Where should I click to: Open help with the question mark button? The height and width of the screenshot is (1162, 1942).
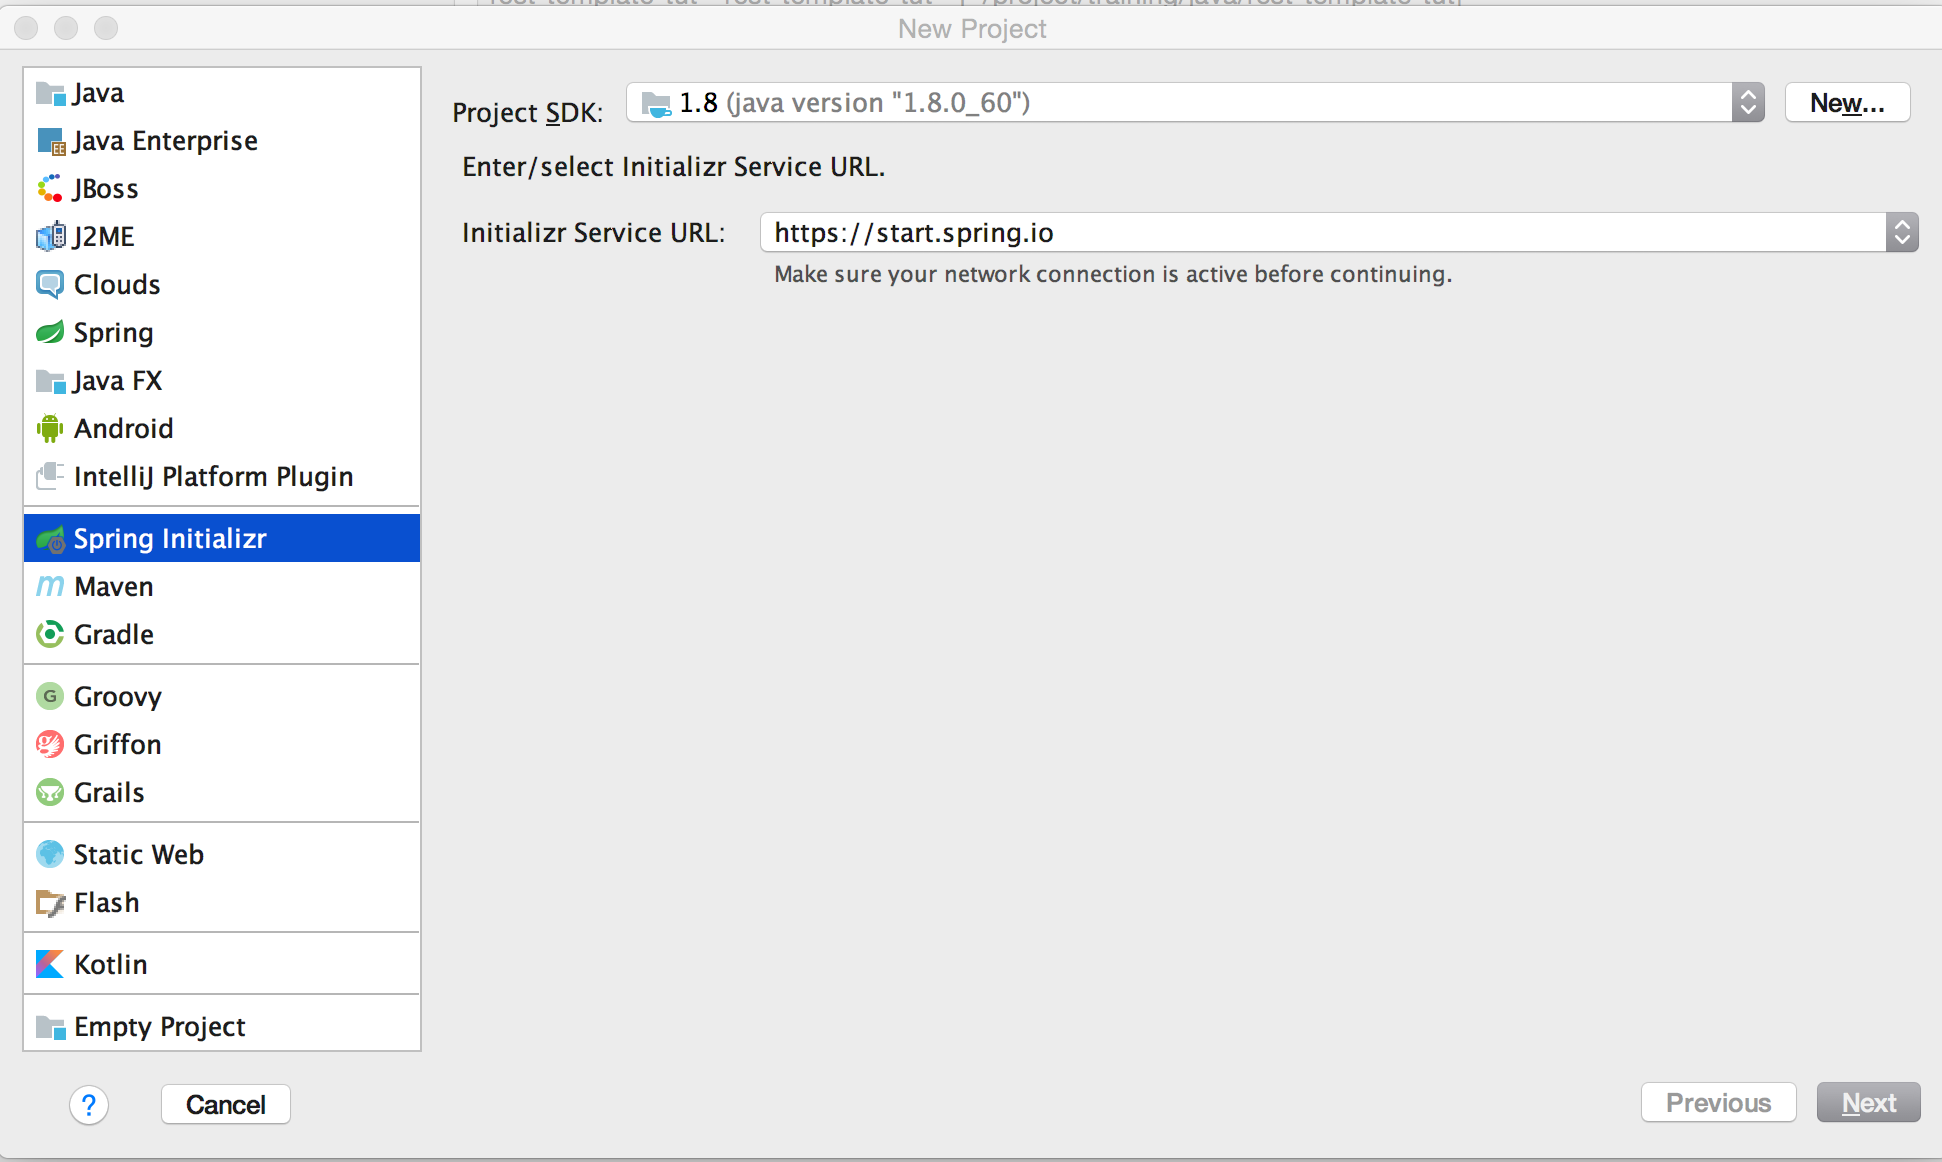89,1105
